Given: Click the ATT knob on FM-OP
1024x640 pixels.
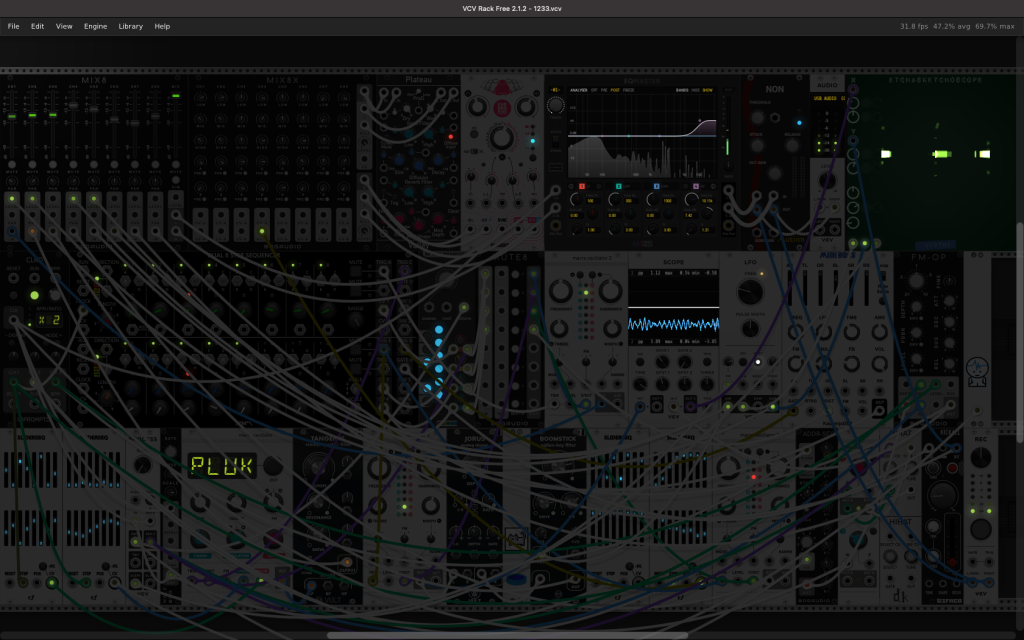Looking at the screenshot, I should pos(948,302).
